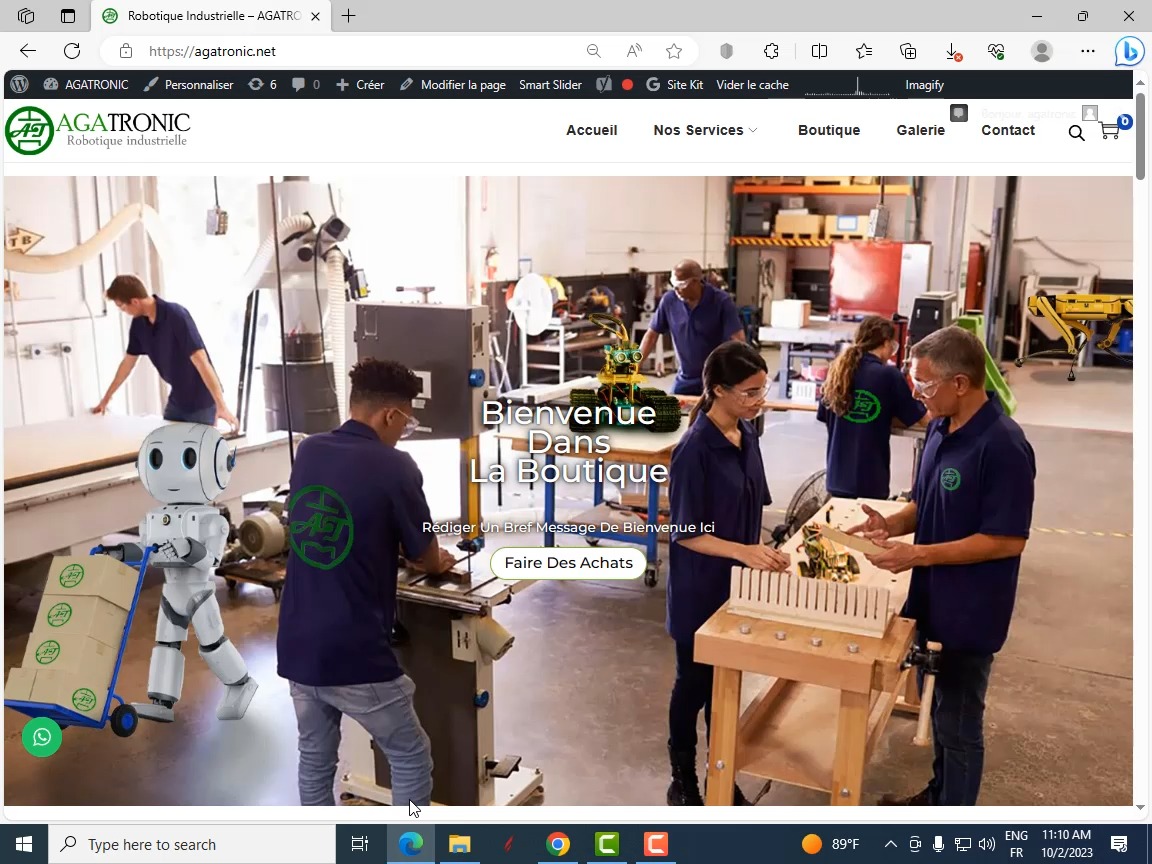Go to the Accueil page
This screenshot has width=1152, height=864.
tap(591, 130)
